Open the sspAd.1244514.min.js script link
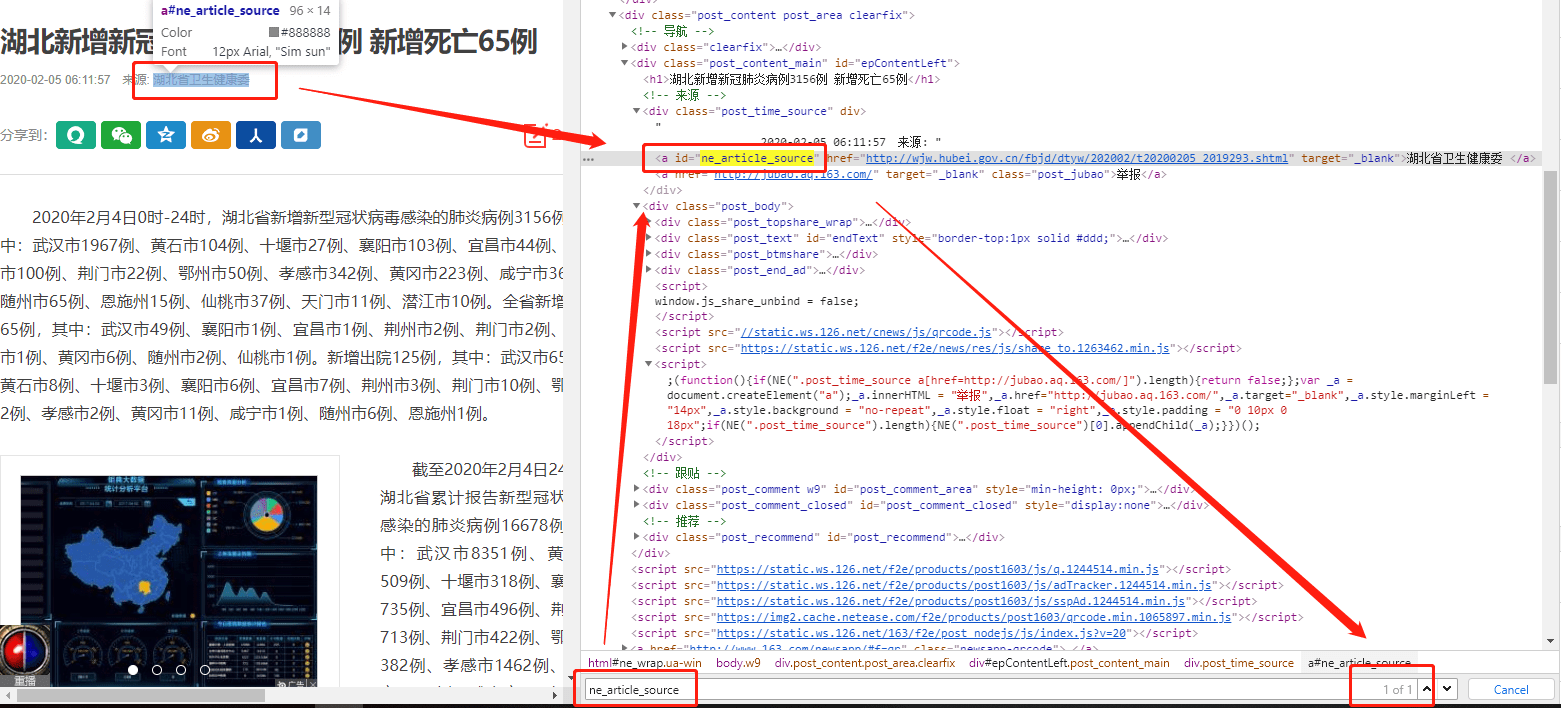1561x708 pixels. 951,601
